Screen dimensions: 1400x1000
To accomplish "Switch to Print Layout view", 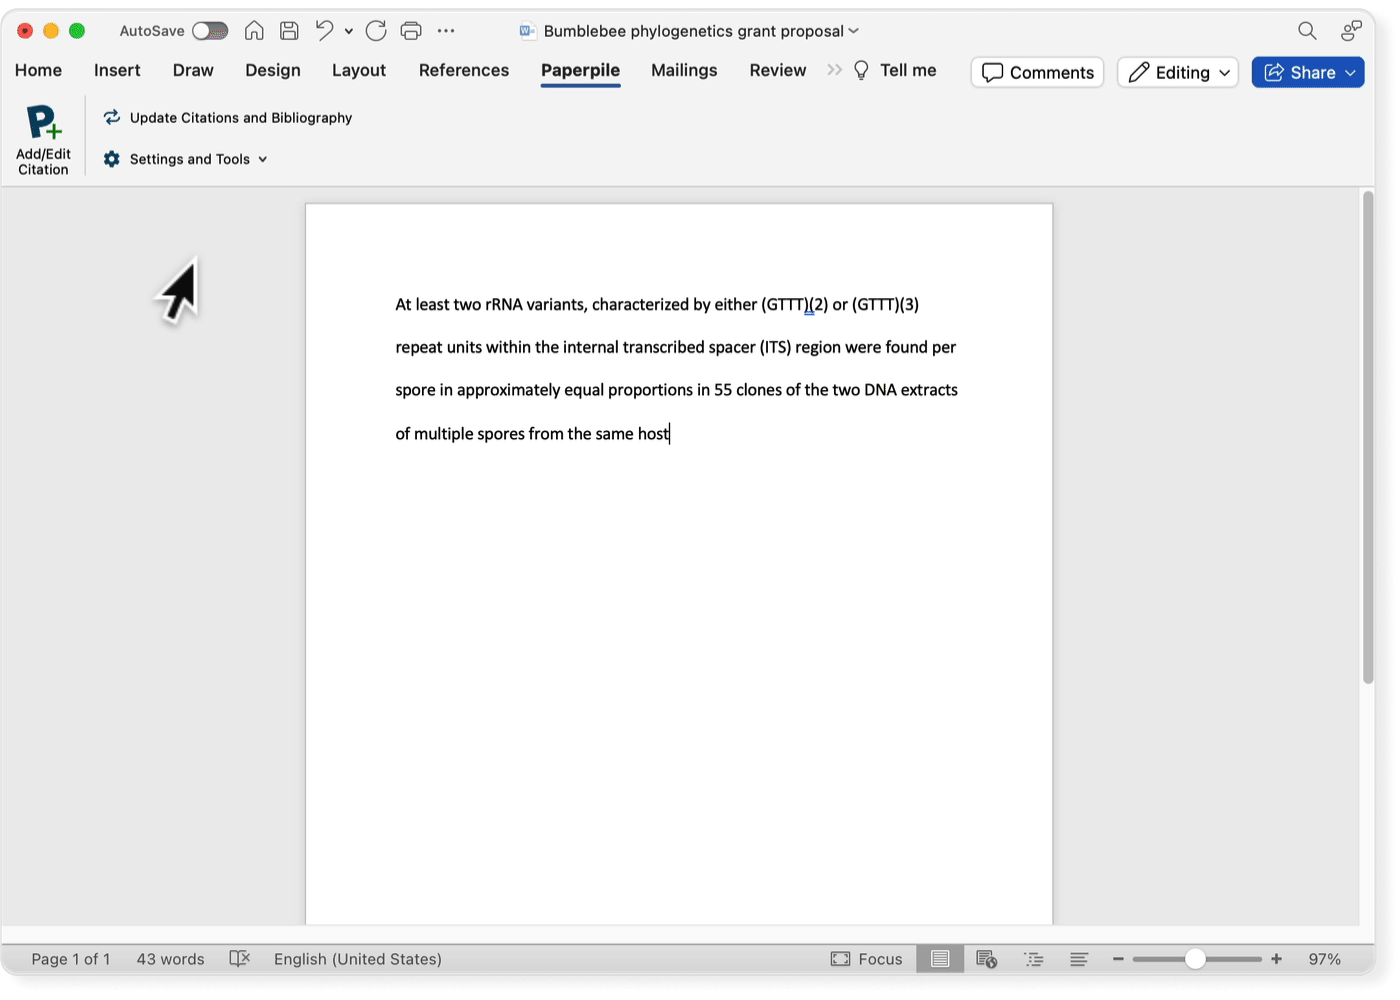I will point(940,958).
